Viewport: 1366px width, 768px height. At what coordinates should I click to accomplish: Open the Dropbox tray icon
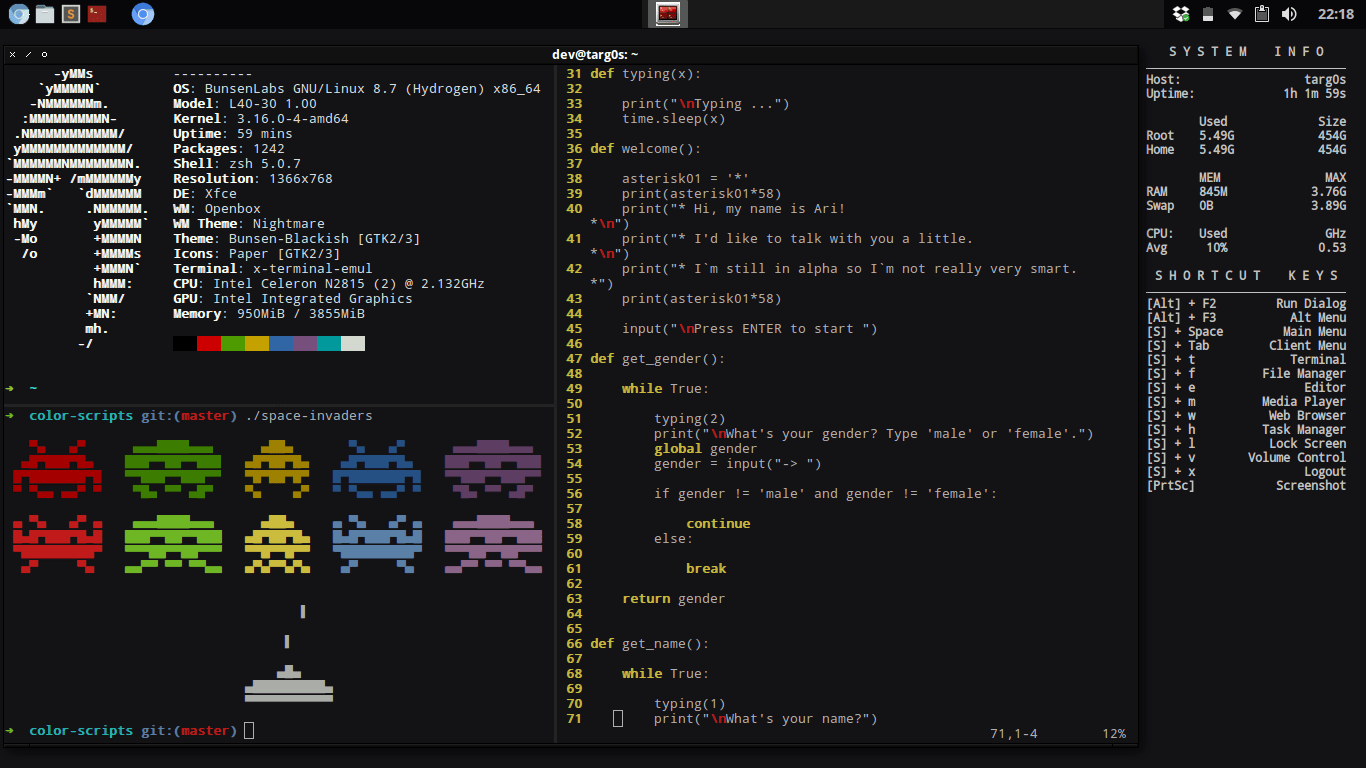[x=1181, y=14]
